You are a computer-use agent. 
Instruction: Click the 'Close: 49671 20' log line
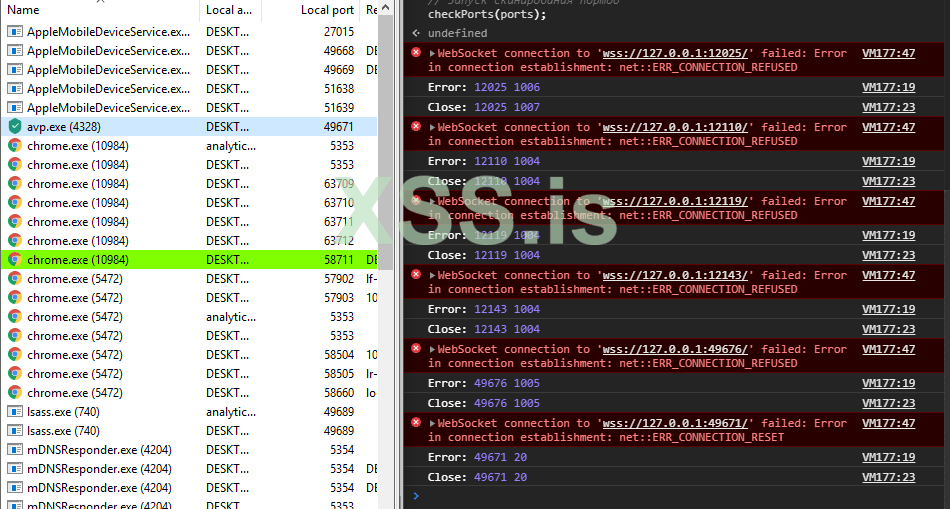pyautogui.click(x=477, y=477)
